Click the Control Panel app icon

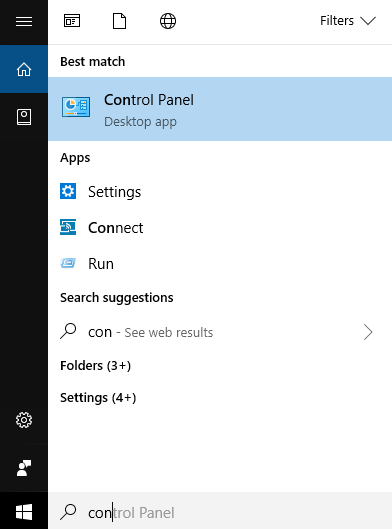click(76, 107)
